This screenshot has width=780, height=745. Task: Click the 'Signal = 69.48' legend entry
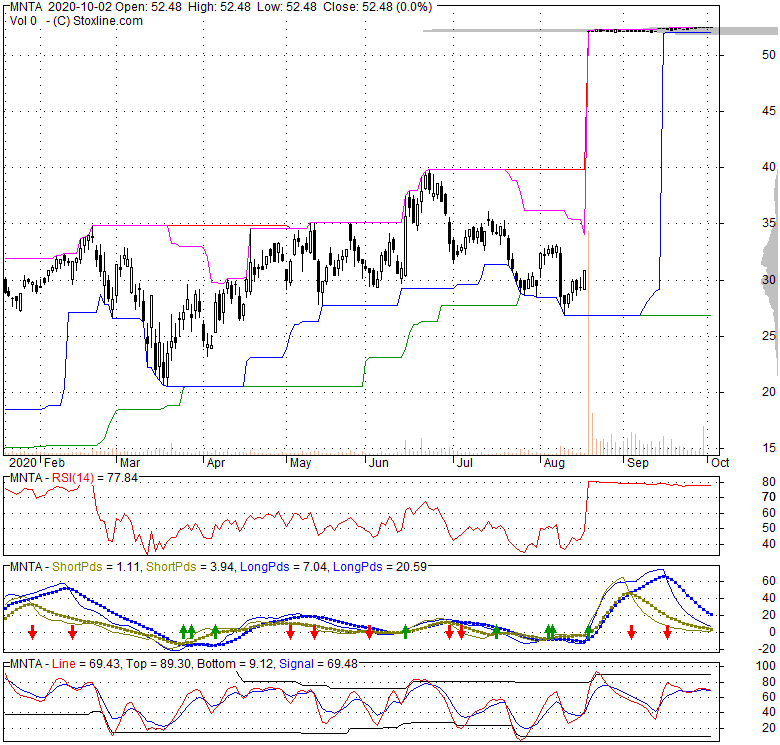(318, 664)
